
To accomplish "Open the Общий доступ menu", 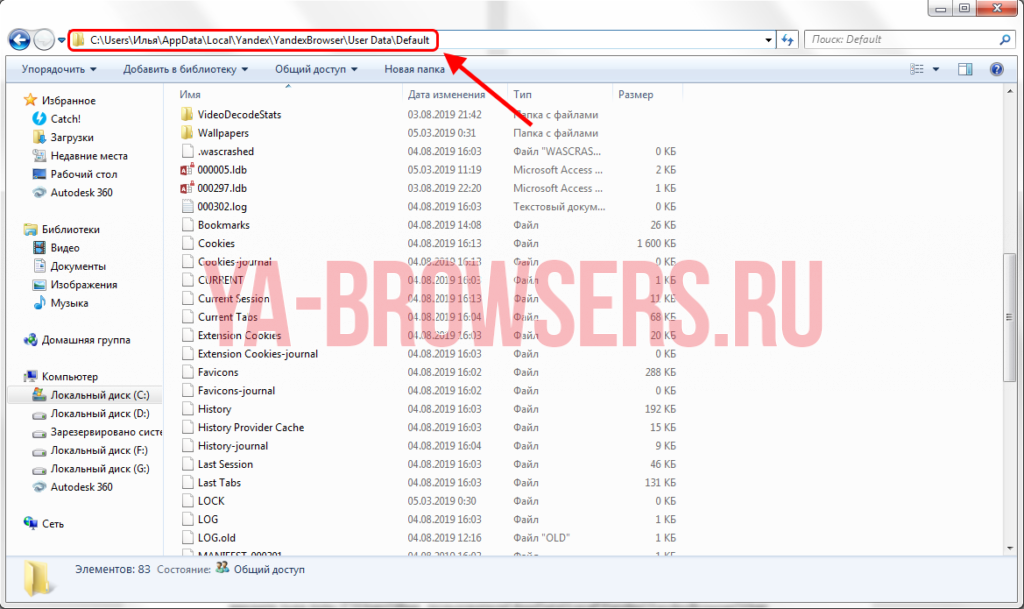I will pos(316,69).
